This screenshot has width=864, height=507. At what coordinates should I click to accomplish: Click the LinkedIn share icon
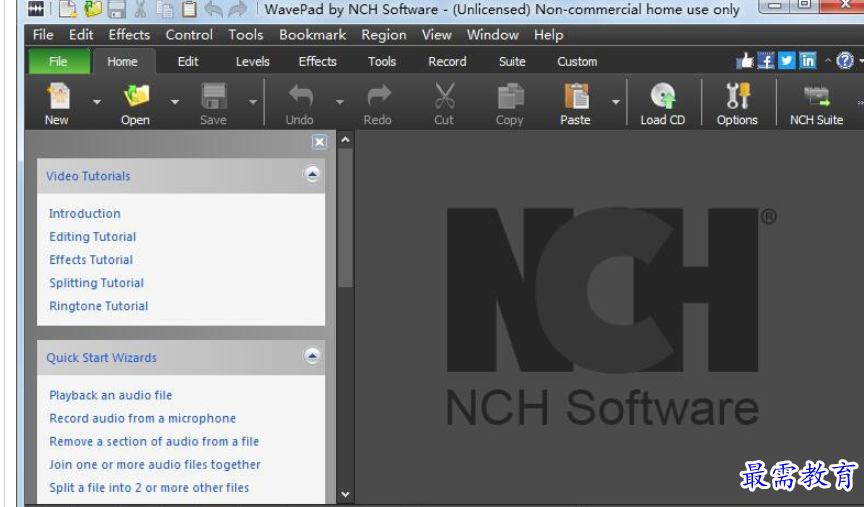(807, 61)
